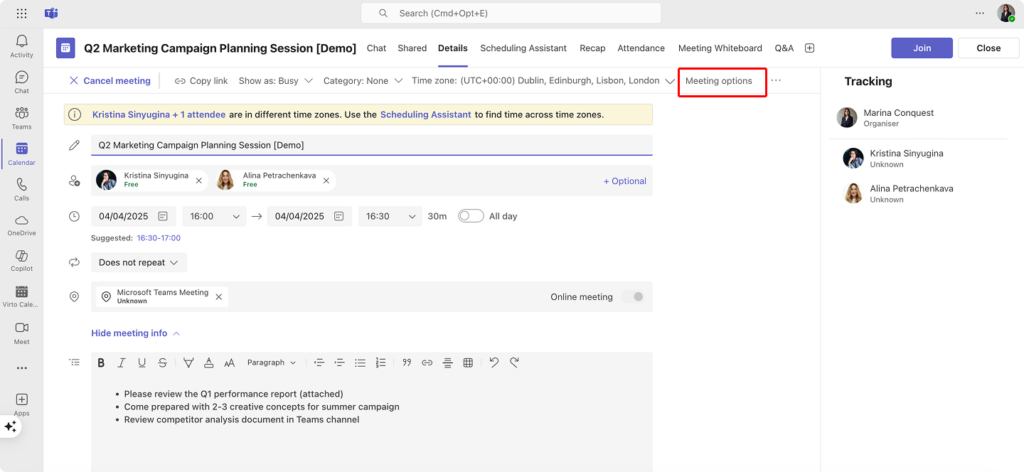Open the Scheduling Assistant tab
This screenshot has height=472, width=1024.
tap(523, 48)
